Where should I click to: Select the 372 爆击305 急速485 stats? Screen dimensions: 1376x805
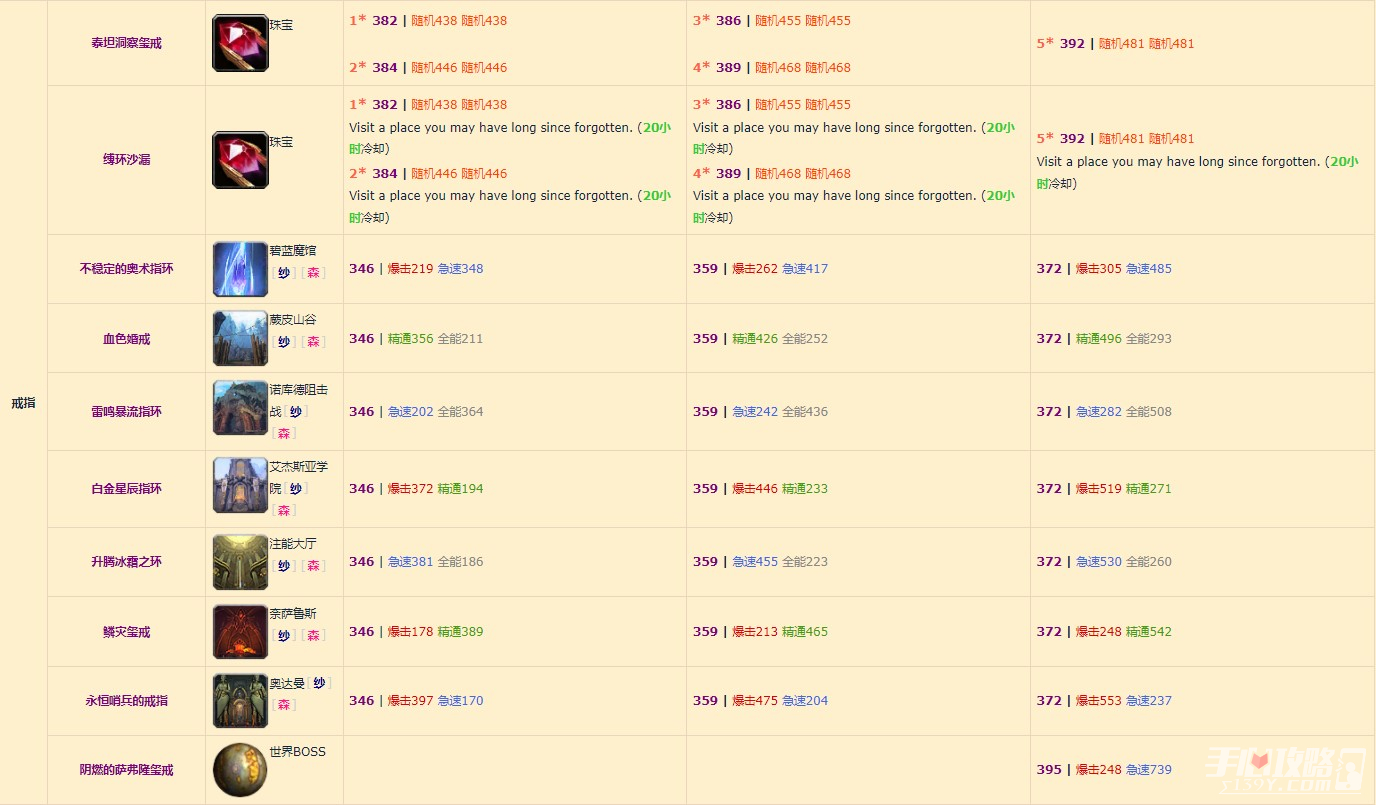1104,268
